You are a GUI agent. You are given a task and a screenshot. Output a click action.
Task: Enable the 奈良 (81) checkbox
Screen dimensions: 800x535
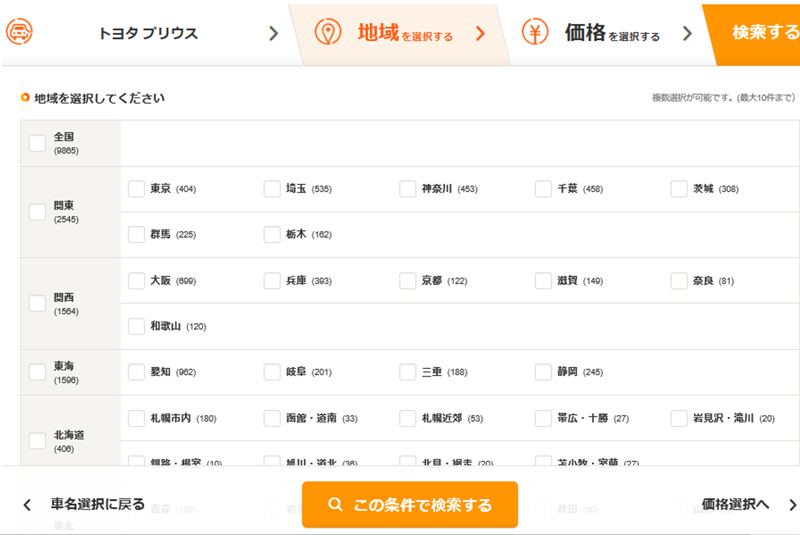[679, 281]
